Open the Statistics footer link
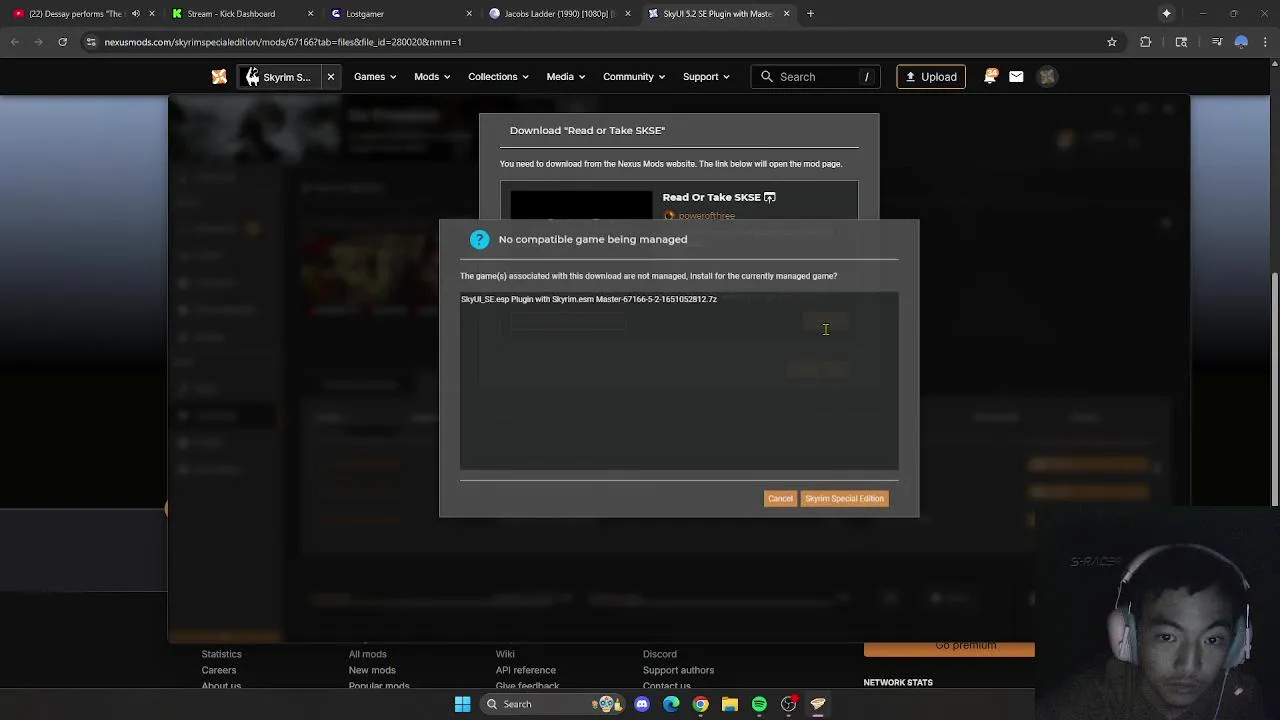Screen dimensions: 1280x720 coord(221,654)
